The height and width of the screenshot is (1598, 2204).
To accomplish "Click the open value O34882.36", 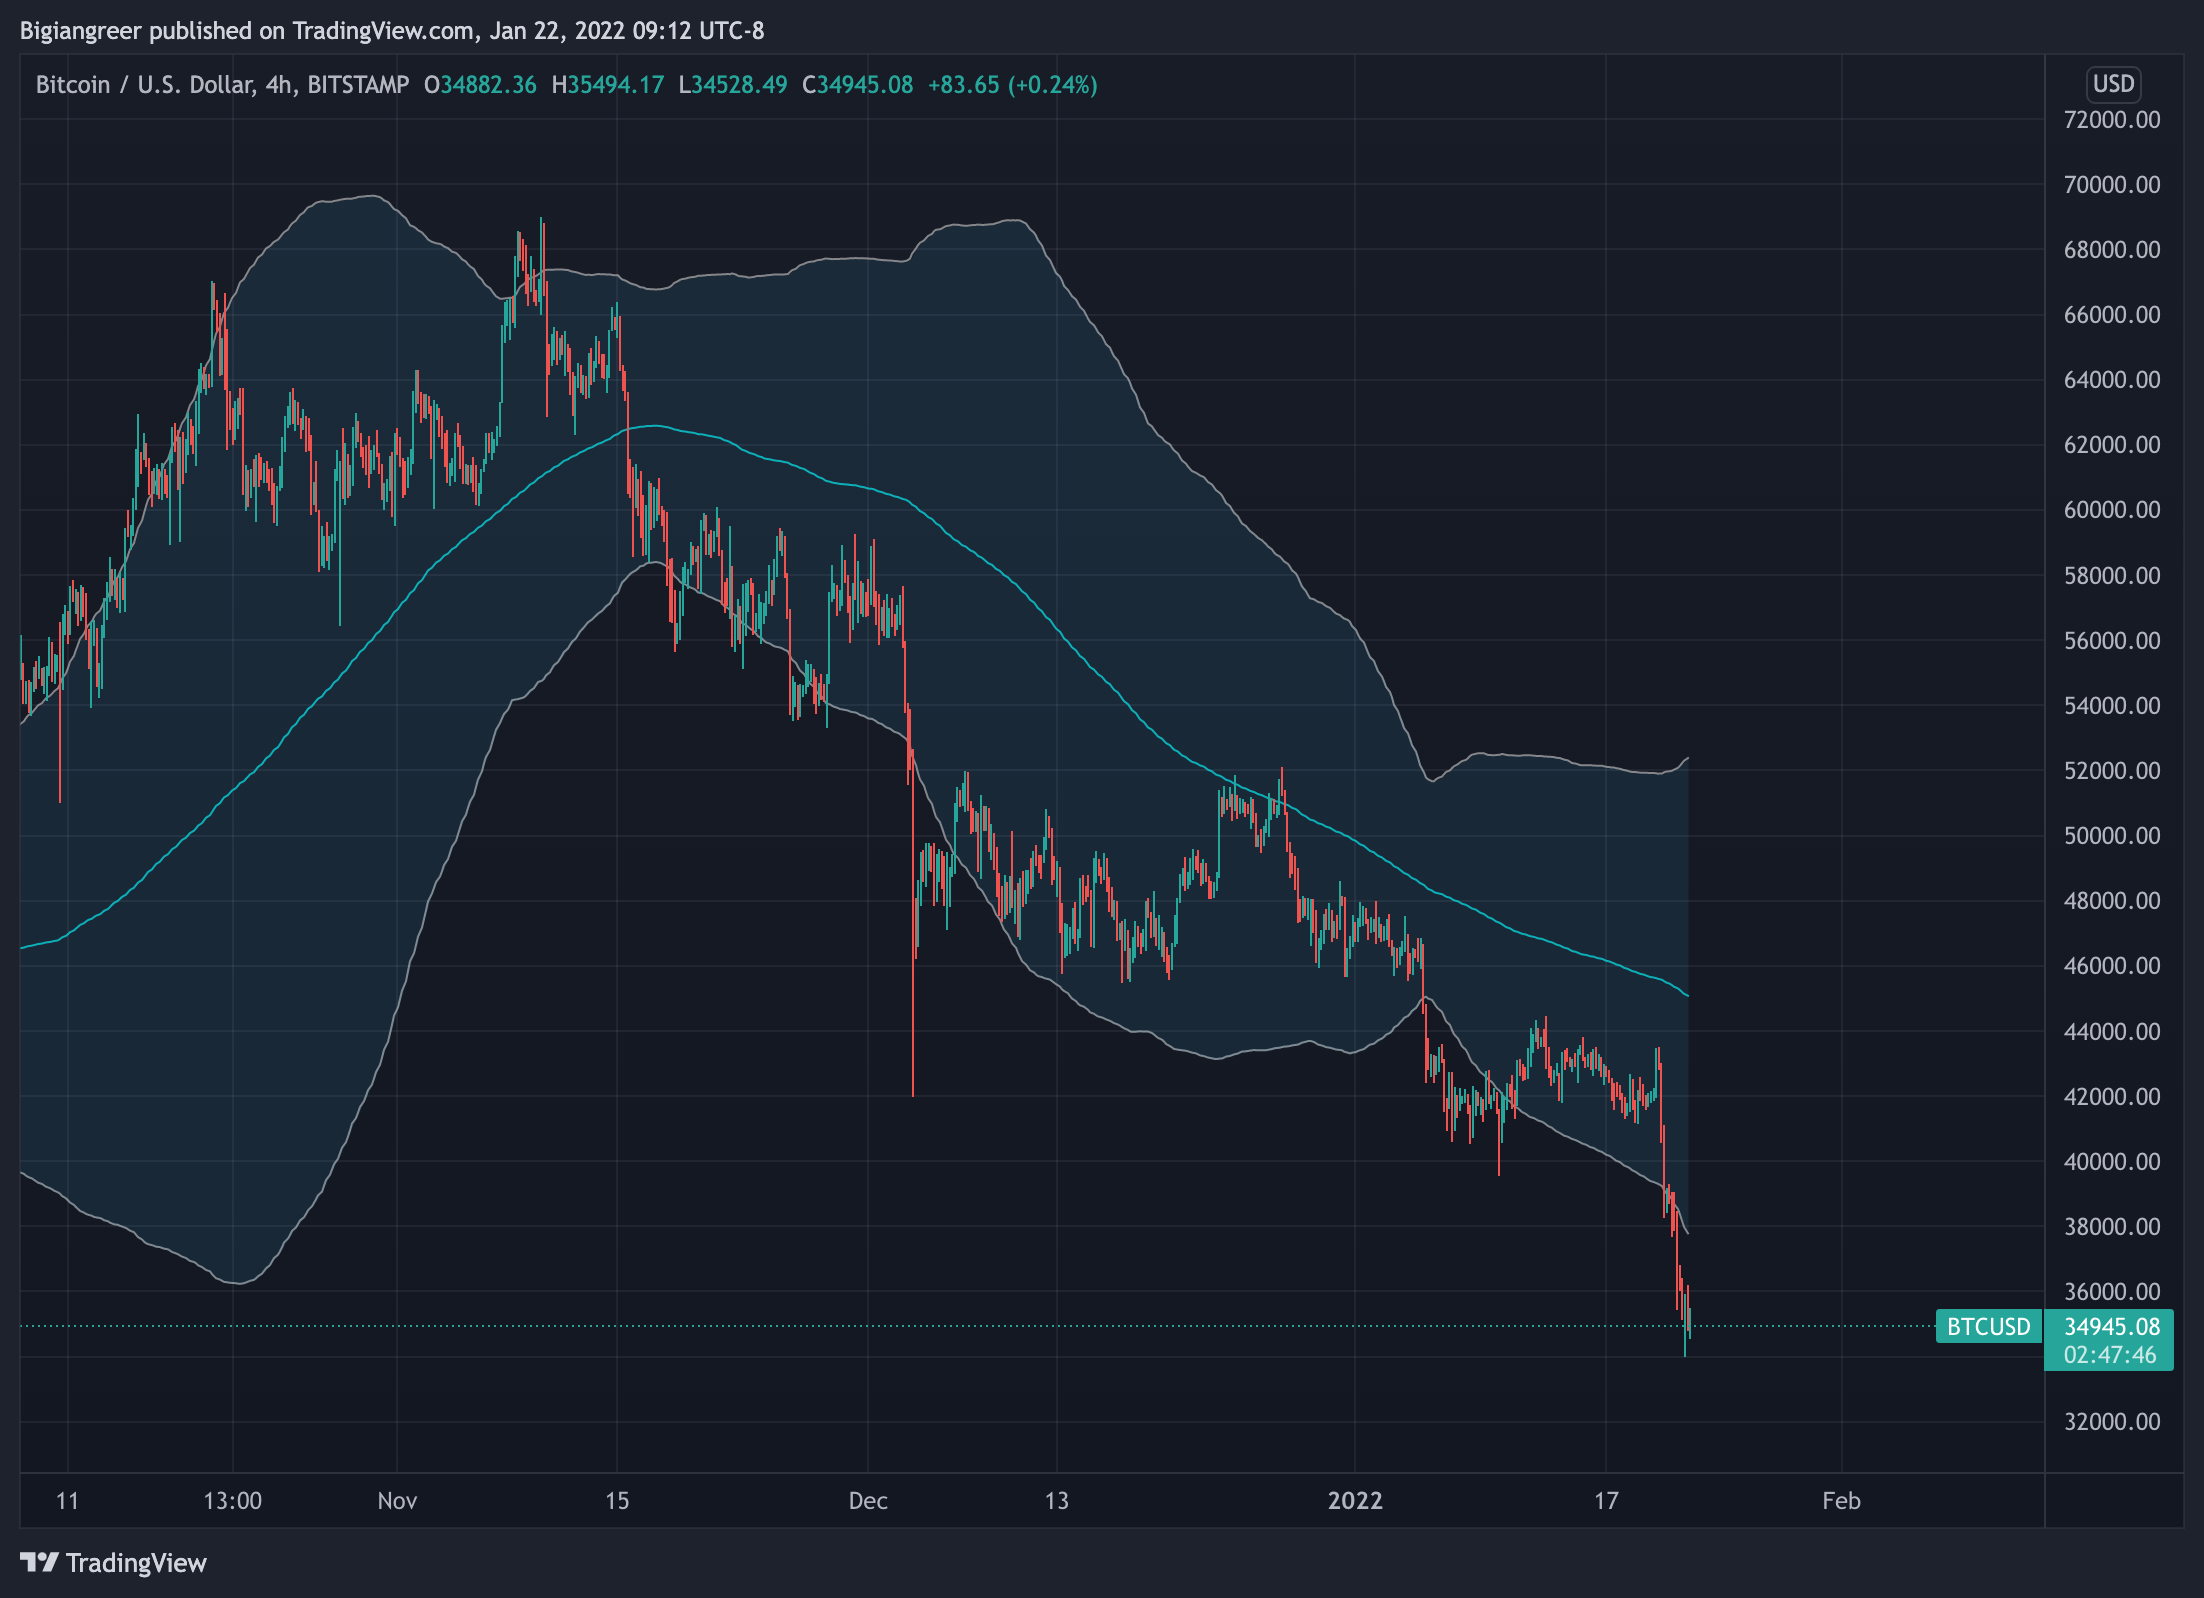I will tap(480, 85).
